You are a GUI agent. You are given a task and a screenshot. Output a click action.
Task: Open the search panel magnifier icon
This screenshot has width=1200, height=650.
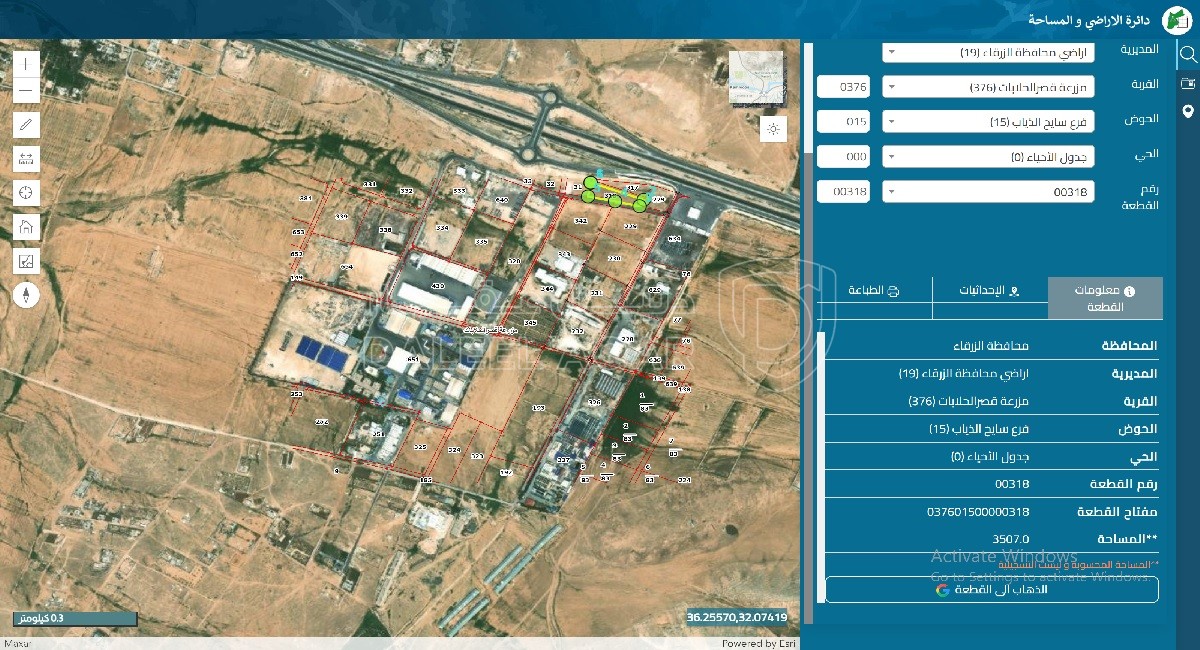pyautogui.click(x=1187, y=54)
